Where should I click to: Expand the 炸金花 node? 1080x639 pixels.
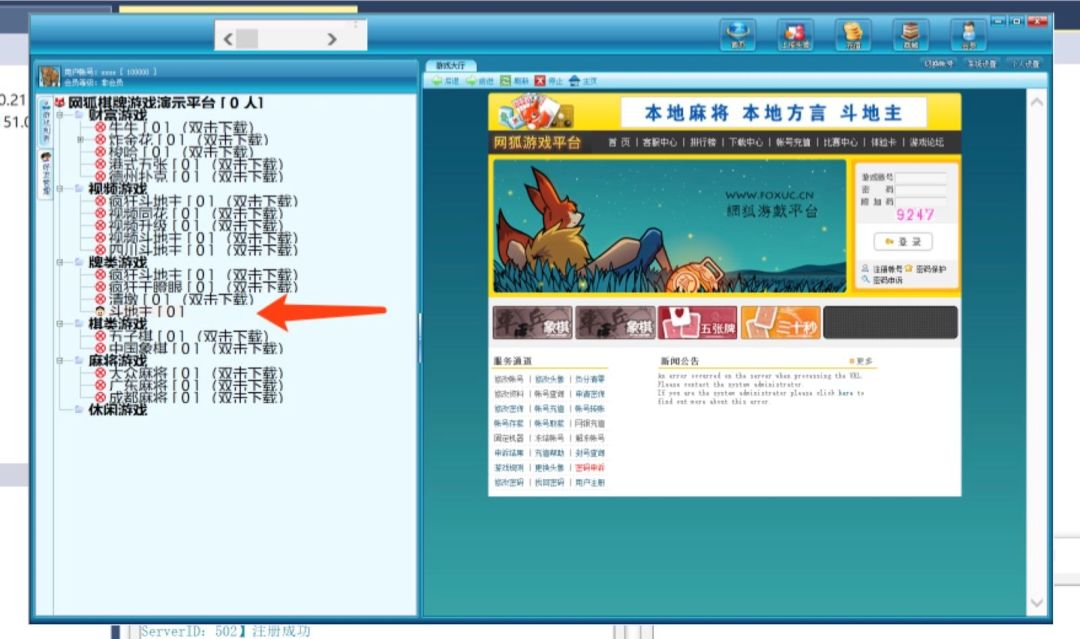tap(81, 139)
